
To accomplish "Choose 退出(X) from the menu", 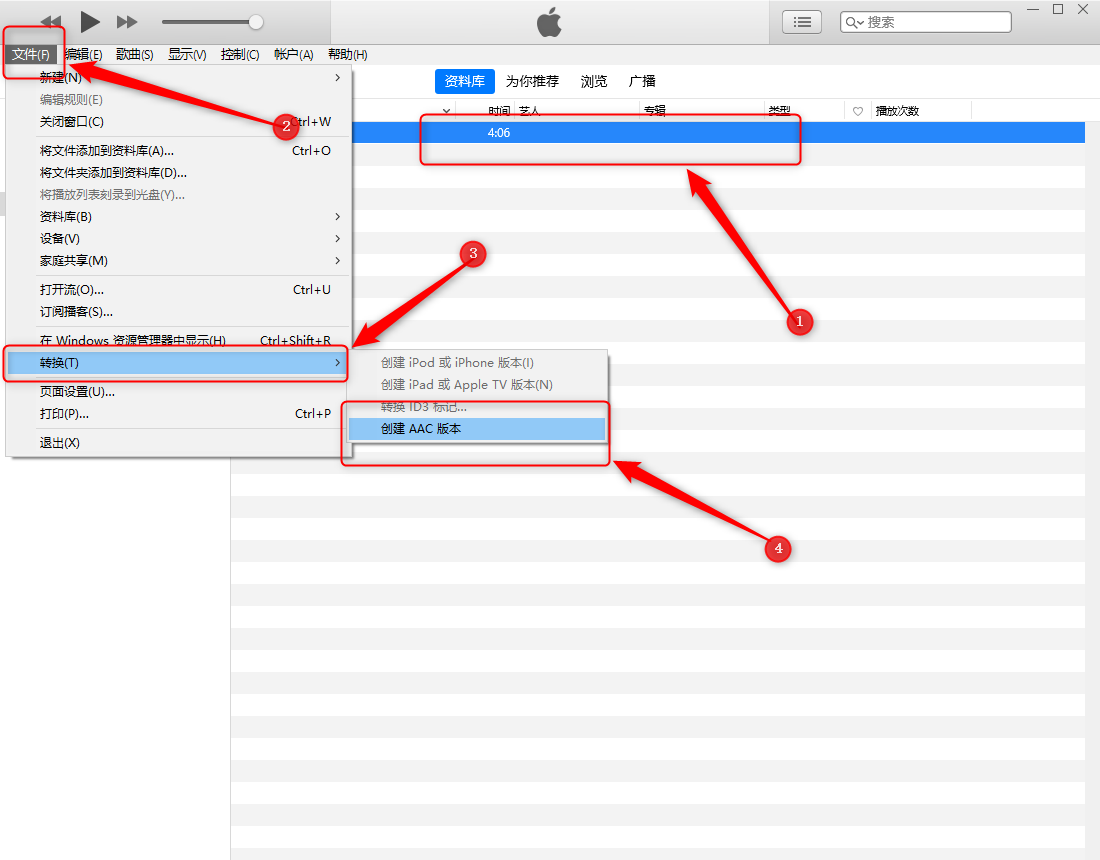I will (178, 443).
